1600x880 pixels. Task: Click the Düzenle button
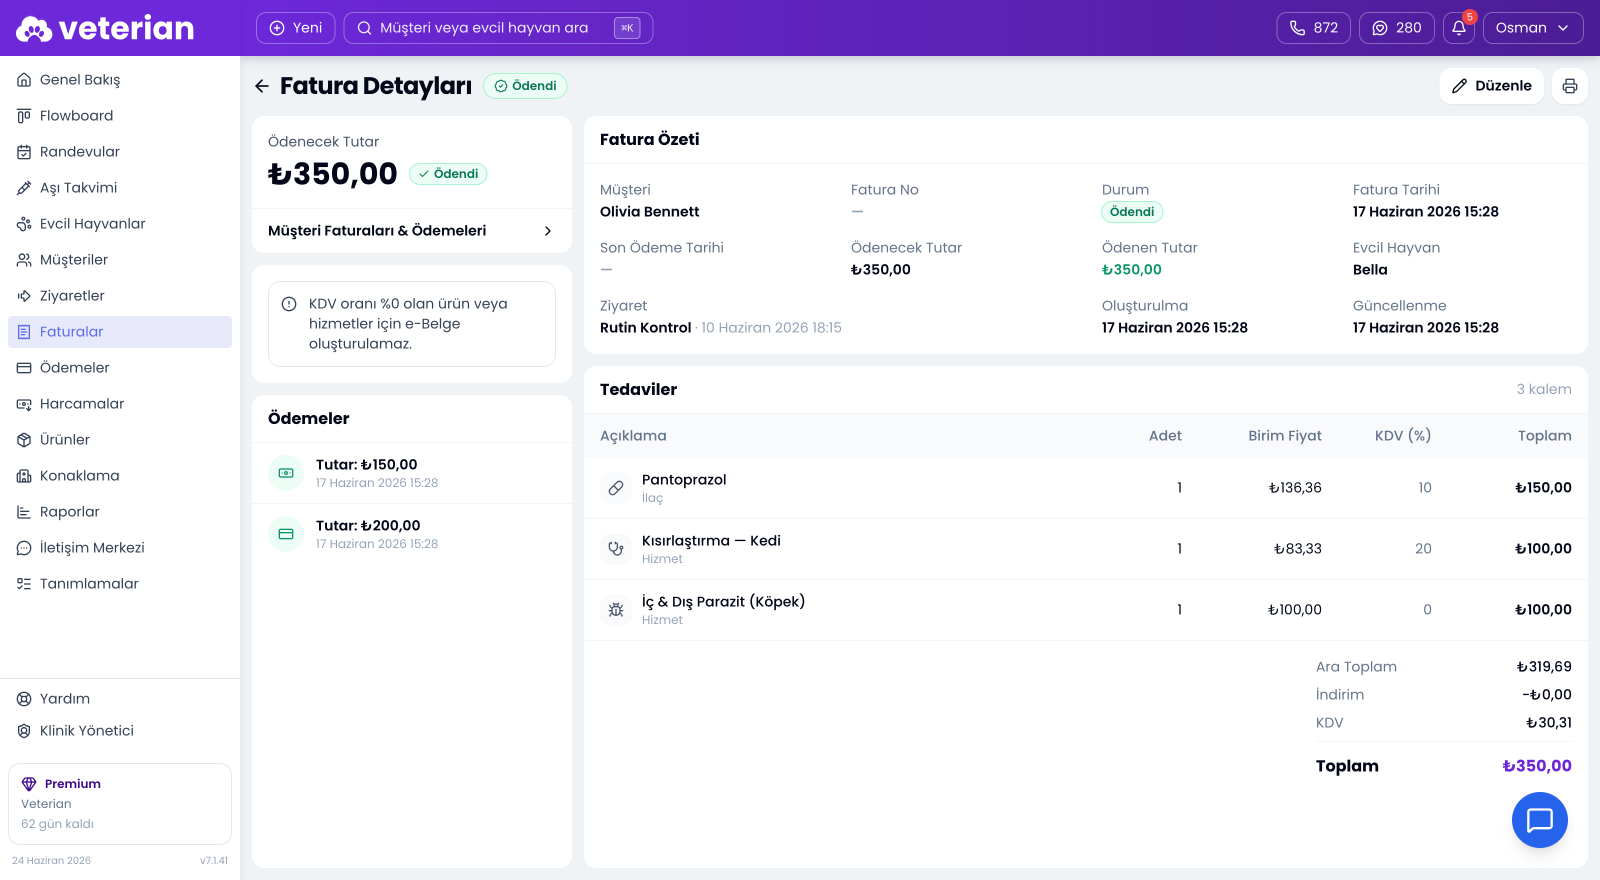click(1492, 86)
